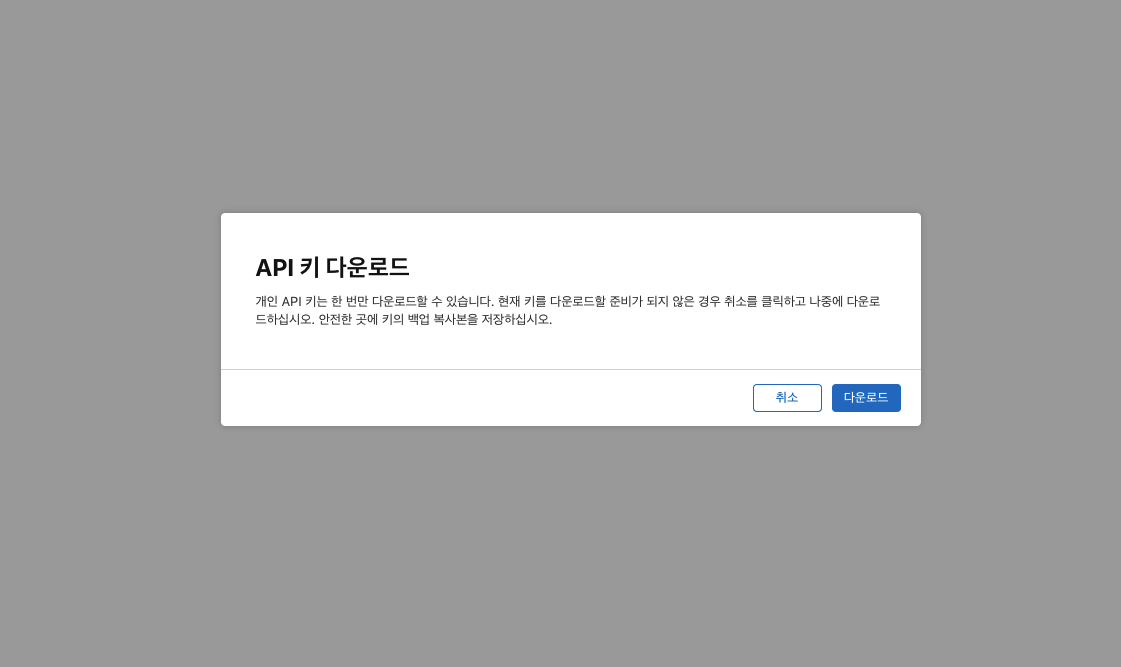Viewport: 1121px width, 667px height.
Task: Click the description line starting with '개인 API 키는'
Action: pyautogui.click(x=568, y=301)
